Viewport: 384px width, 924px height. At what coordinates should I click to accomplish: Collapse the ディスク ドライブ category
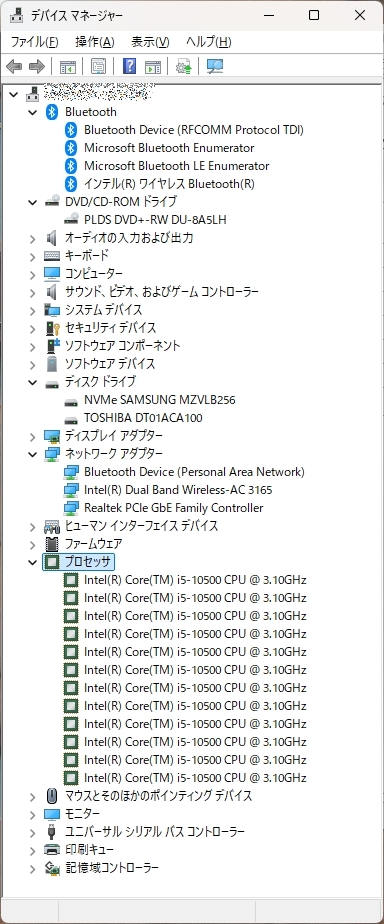point(32,382)
